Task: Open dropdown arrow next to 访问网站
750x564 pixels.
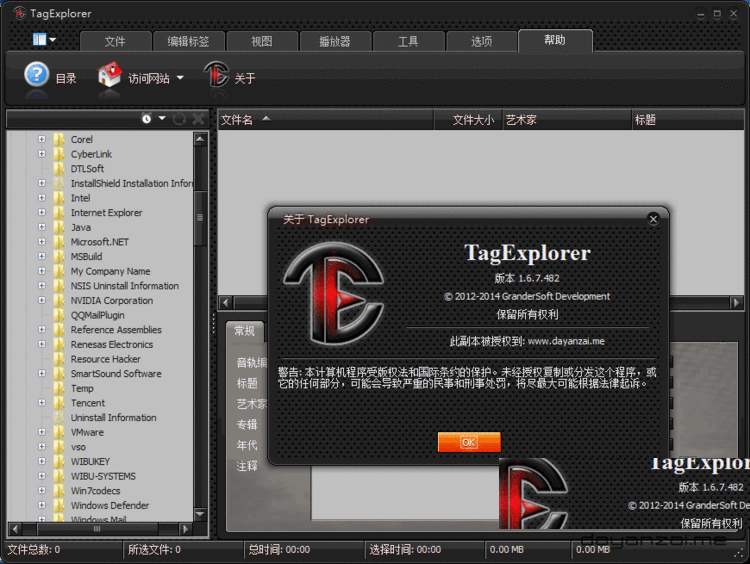Action: (180, 77)
